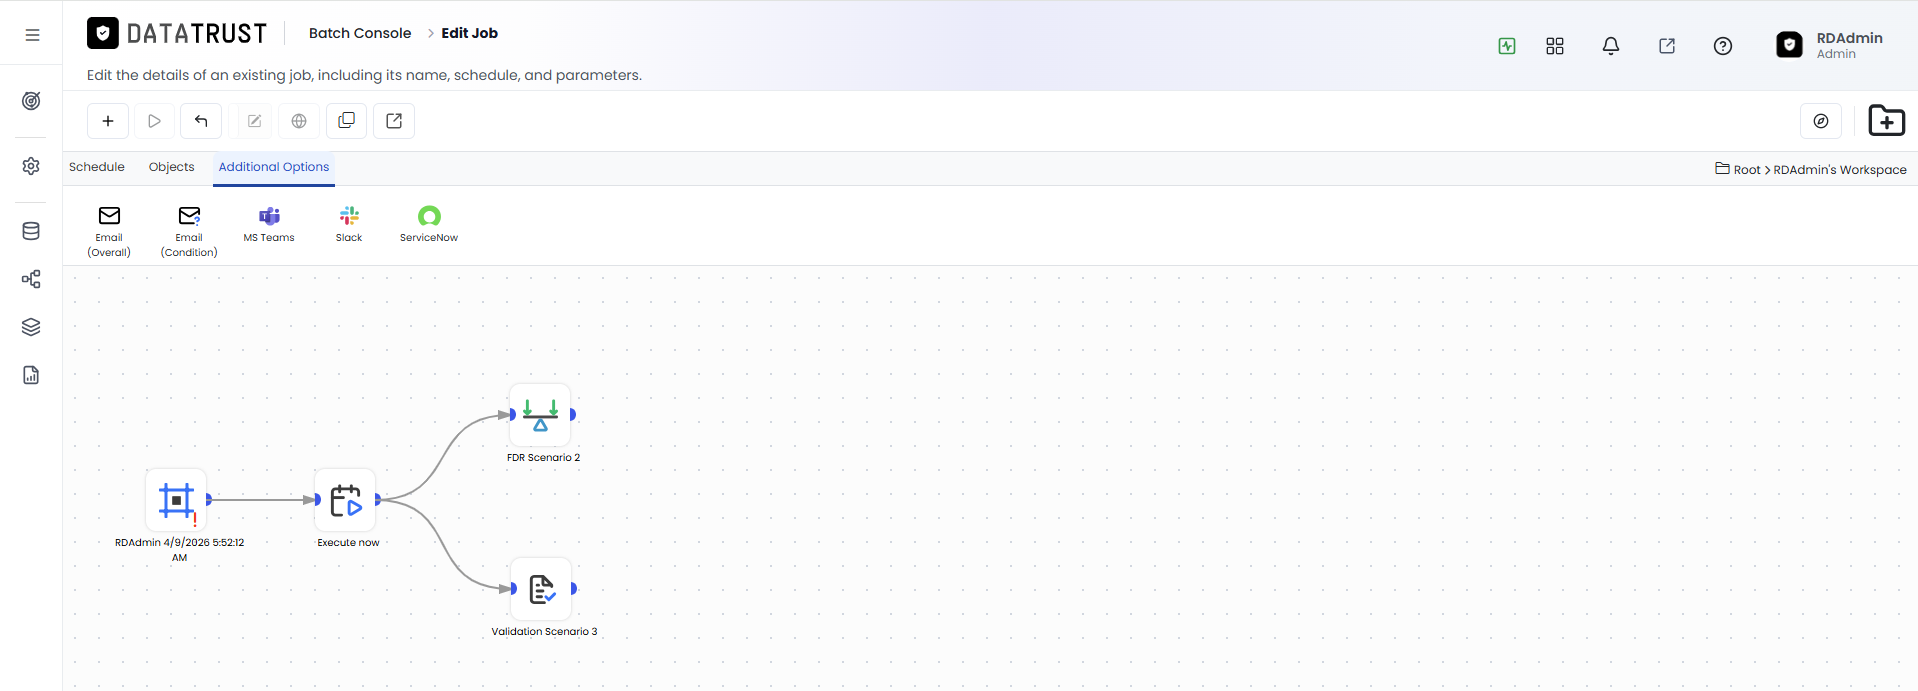Click the run play toolbar button
This screenshot has height=691, width=1918.
tap(154, 121)
